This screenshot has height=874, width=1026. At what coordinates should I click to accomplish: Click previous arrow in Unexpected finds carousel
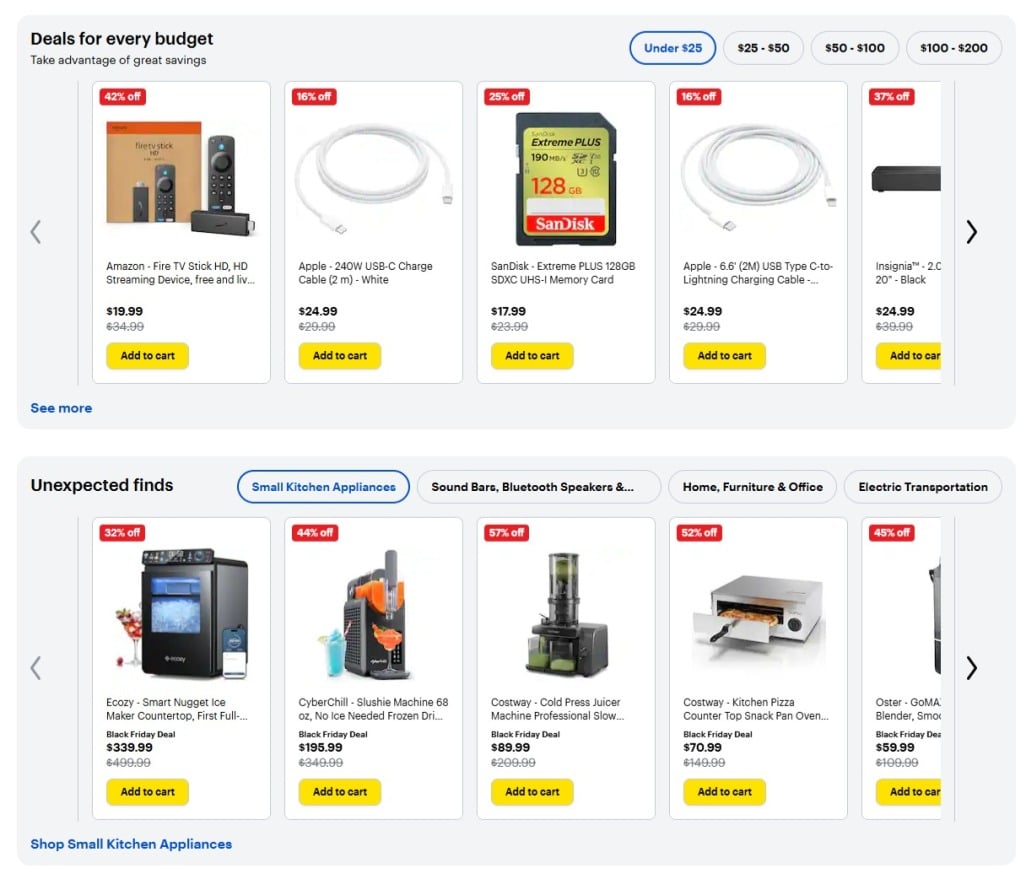(x=36, y=668)
